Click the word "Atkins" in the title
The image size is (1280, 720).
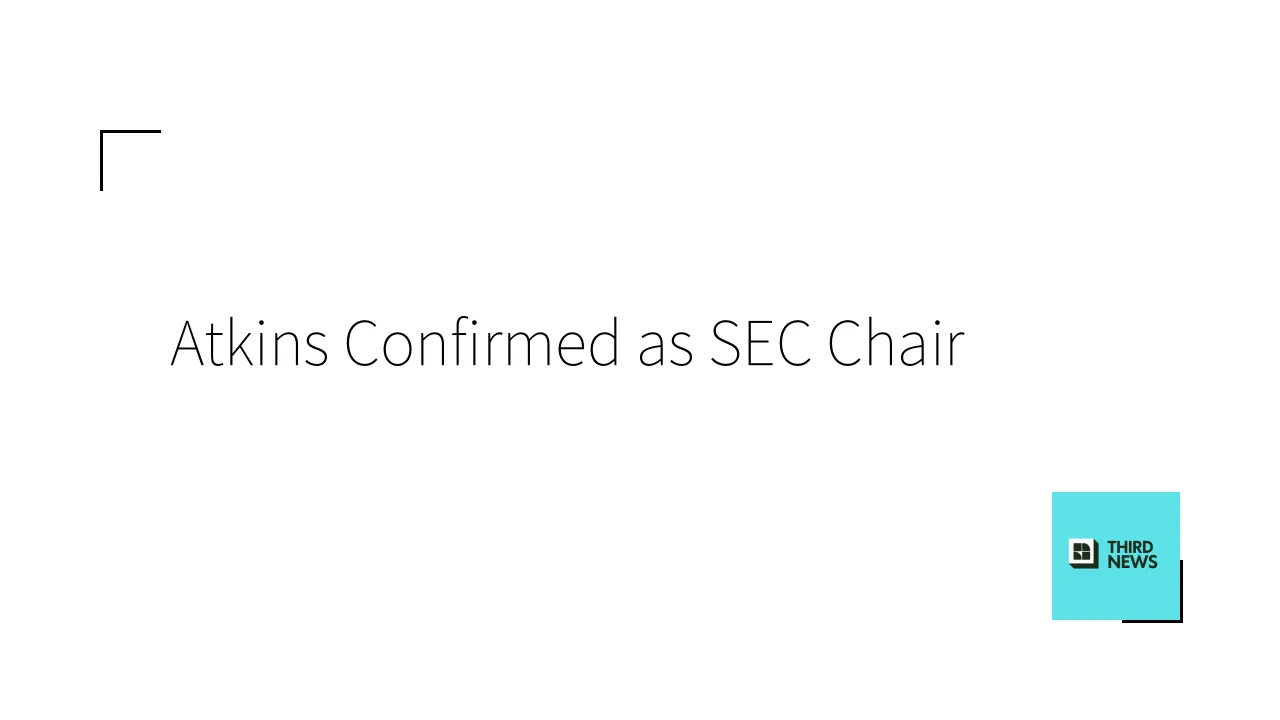[x=249, y=343]
